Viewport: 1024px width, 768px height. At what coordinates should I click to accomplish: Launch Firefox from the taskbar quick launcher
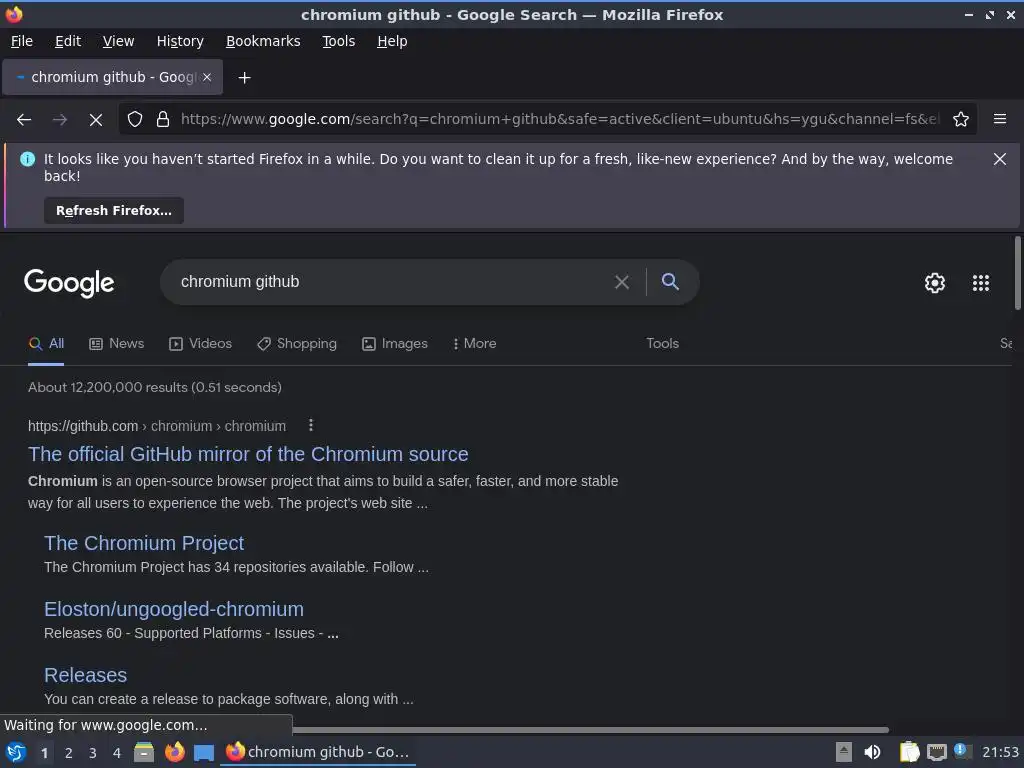174,752
